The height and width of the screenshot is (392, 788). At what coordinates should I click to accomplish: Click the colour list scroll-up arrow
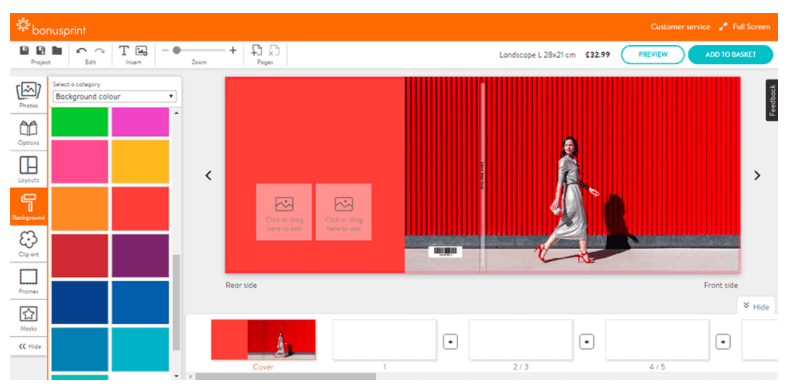coord(176,113)
